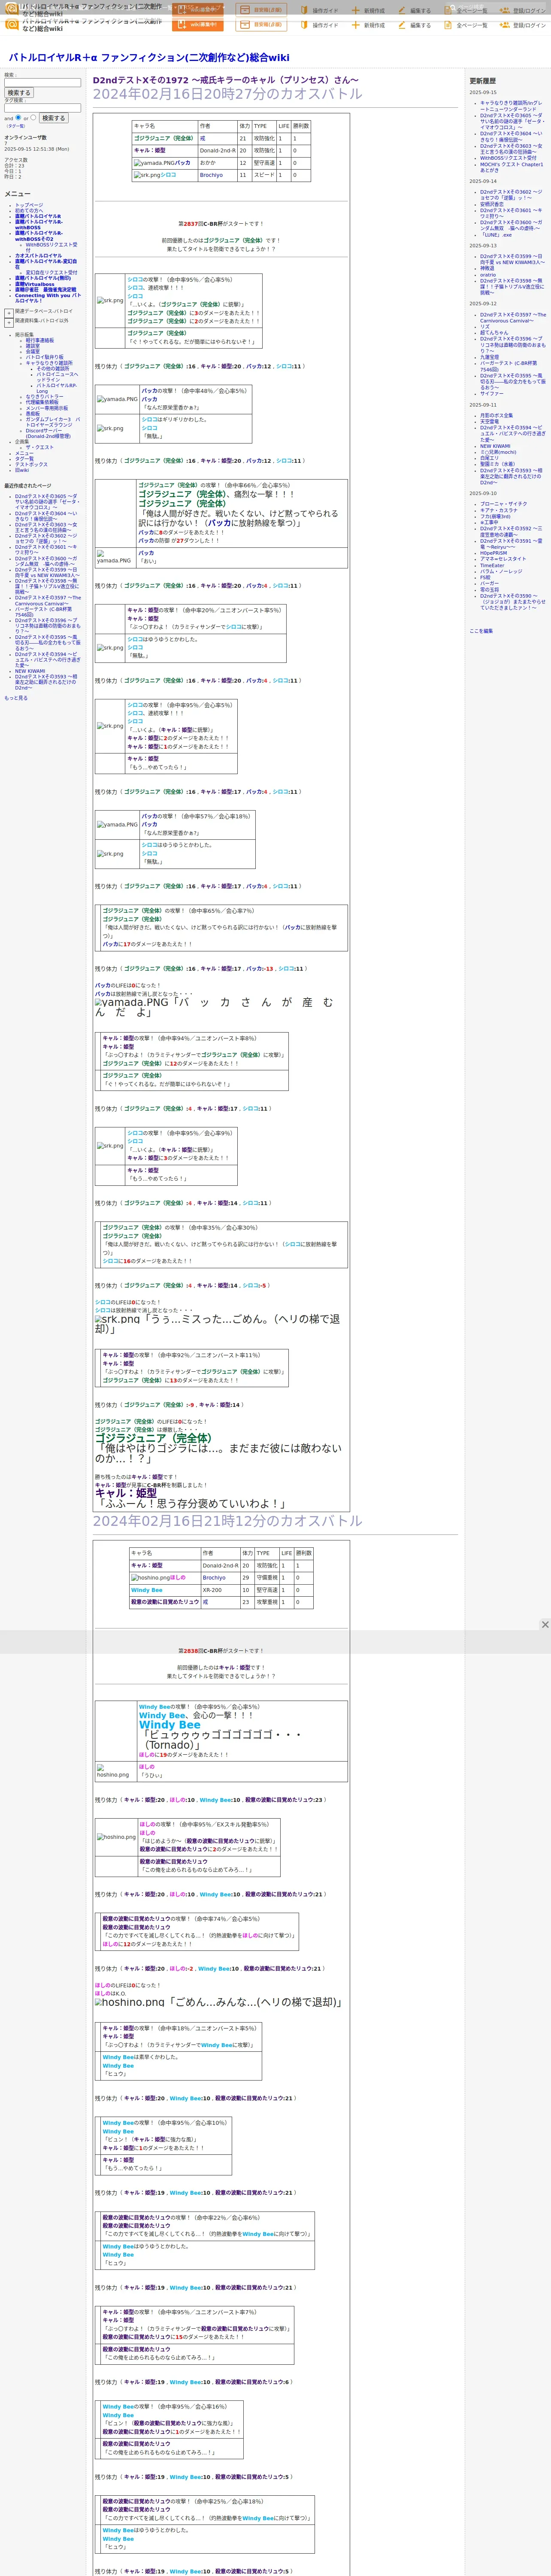
Task: Click the yamada.PNG image in first character table
Action: point(155,163)
